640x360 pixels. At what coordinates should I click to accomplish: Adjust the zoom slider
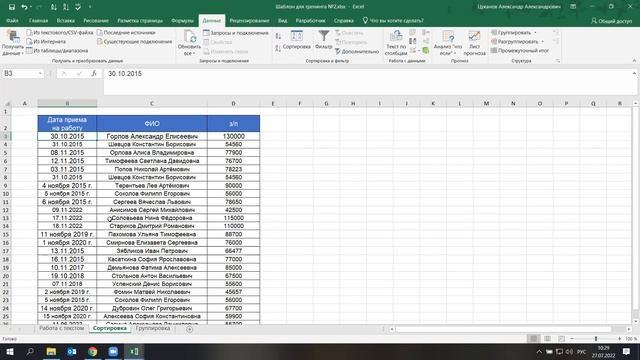(596, 339)
